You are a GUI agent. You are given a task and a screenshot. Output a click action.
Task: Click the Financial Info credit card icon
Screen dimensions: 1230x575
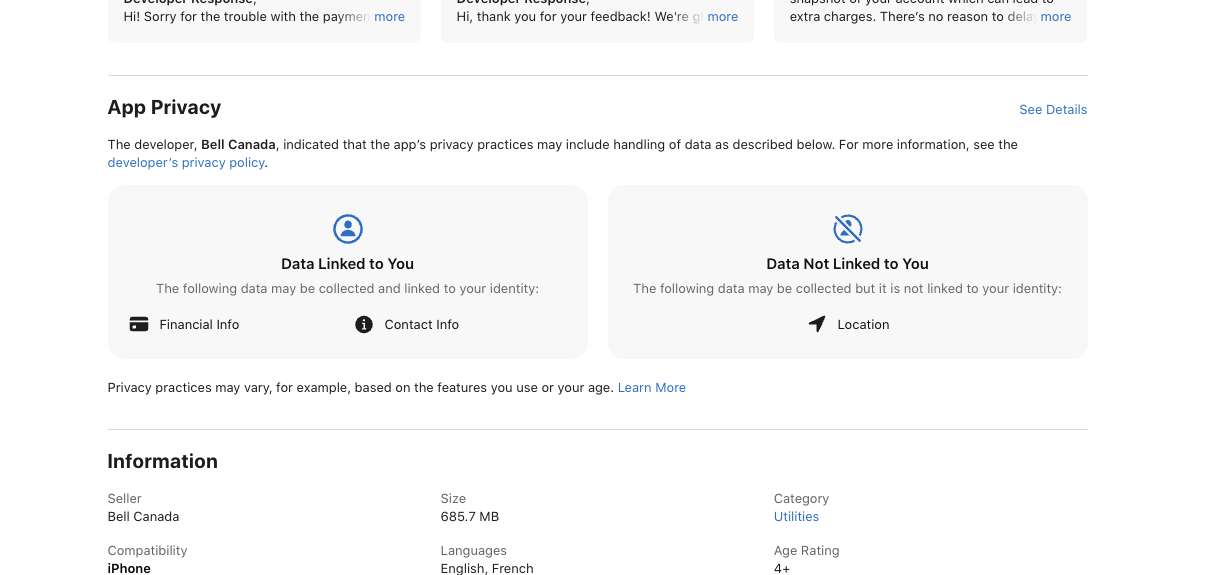click(x=139, y=325)
